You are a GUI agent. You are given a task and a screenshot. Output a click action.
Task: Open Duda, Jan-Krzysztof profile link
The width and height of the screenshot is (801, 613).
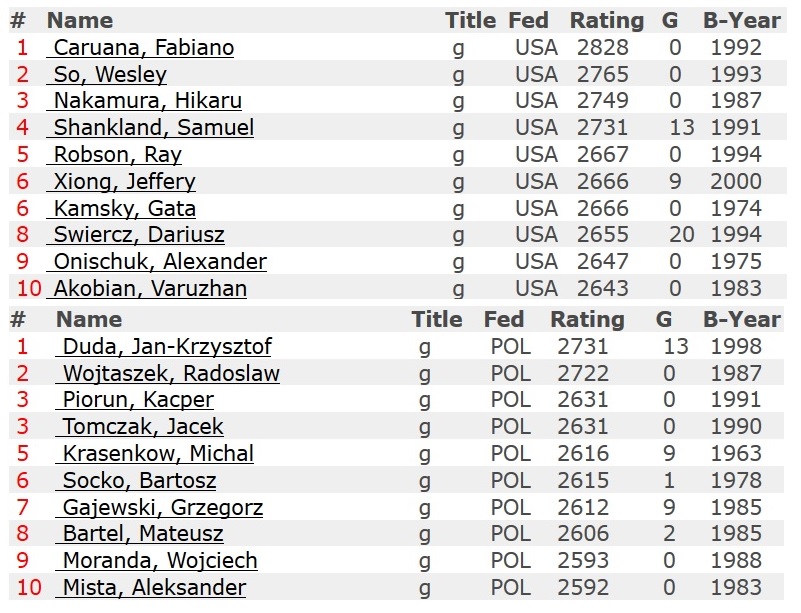pos(163,347)
